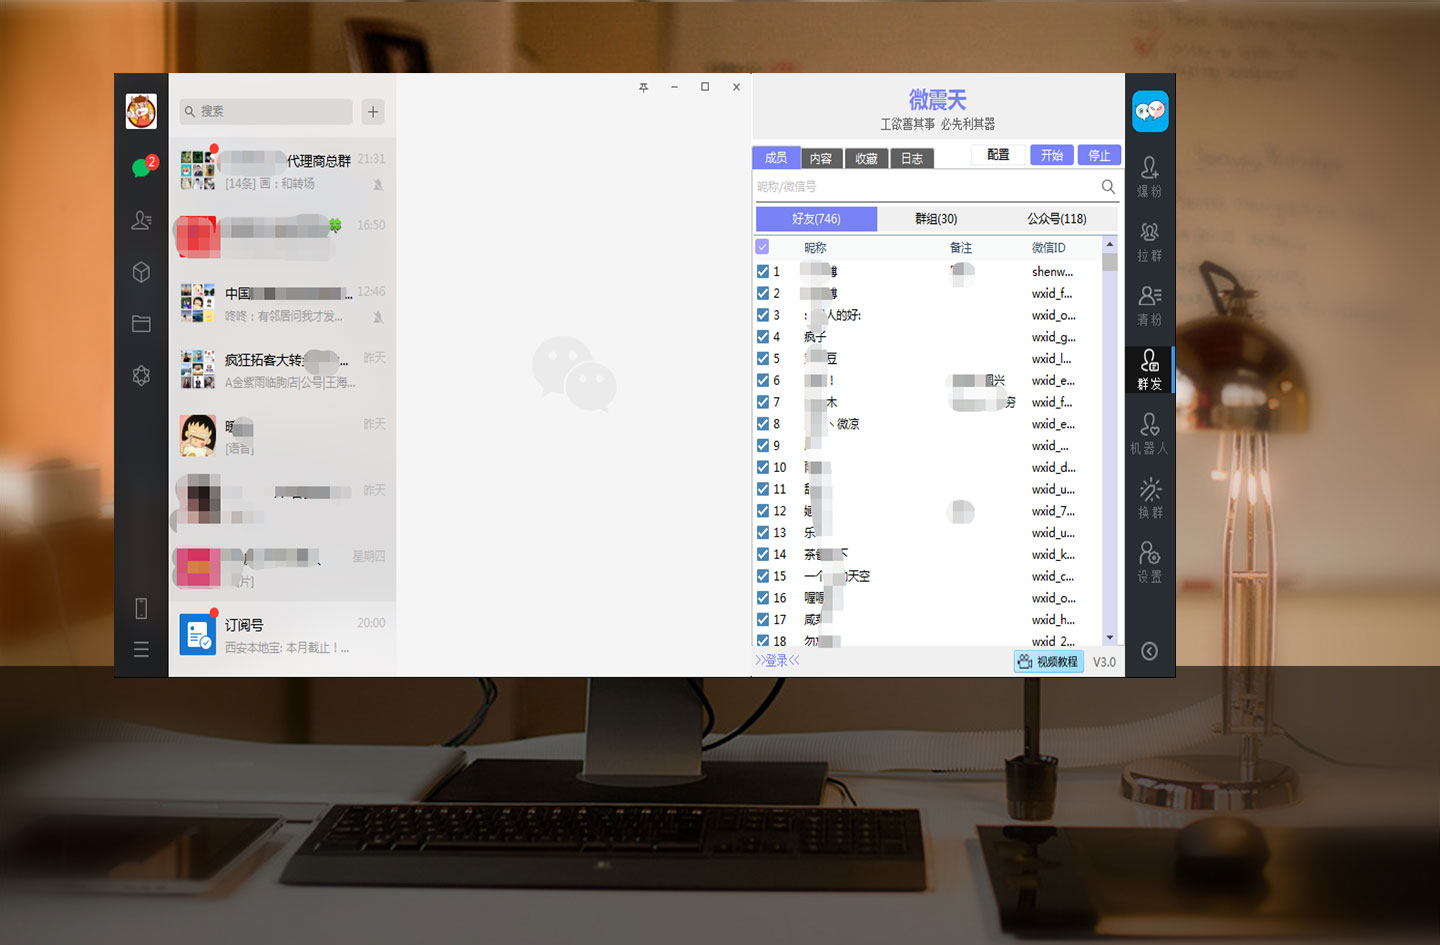1440x945 pixels.
Task: Uncheck the checkbox for row 4
Action: click(763, 337)
